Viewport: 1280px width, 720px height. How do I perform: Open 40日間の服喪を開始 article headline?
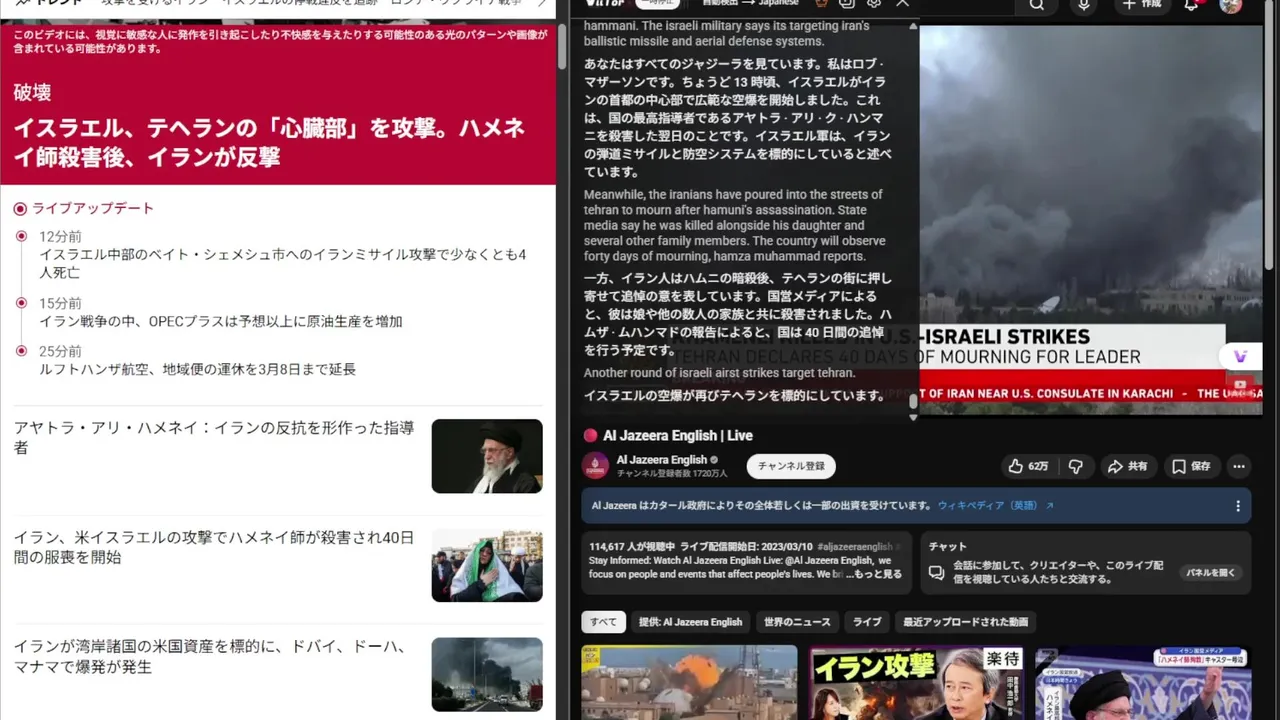click(214, 547)
